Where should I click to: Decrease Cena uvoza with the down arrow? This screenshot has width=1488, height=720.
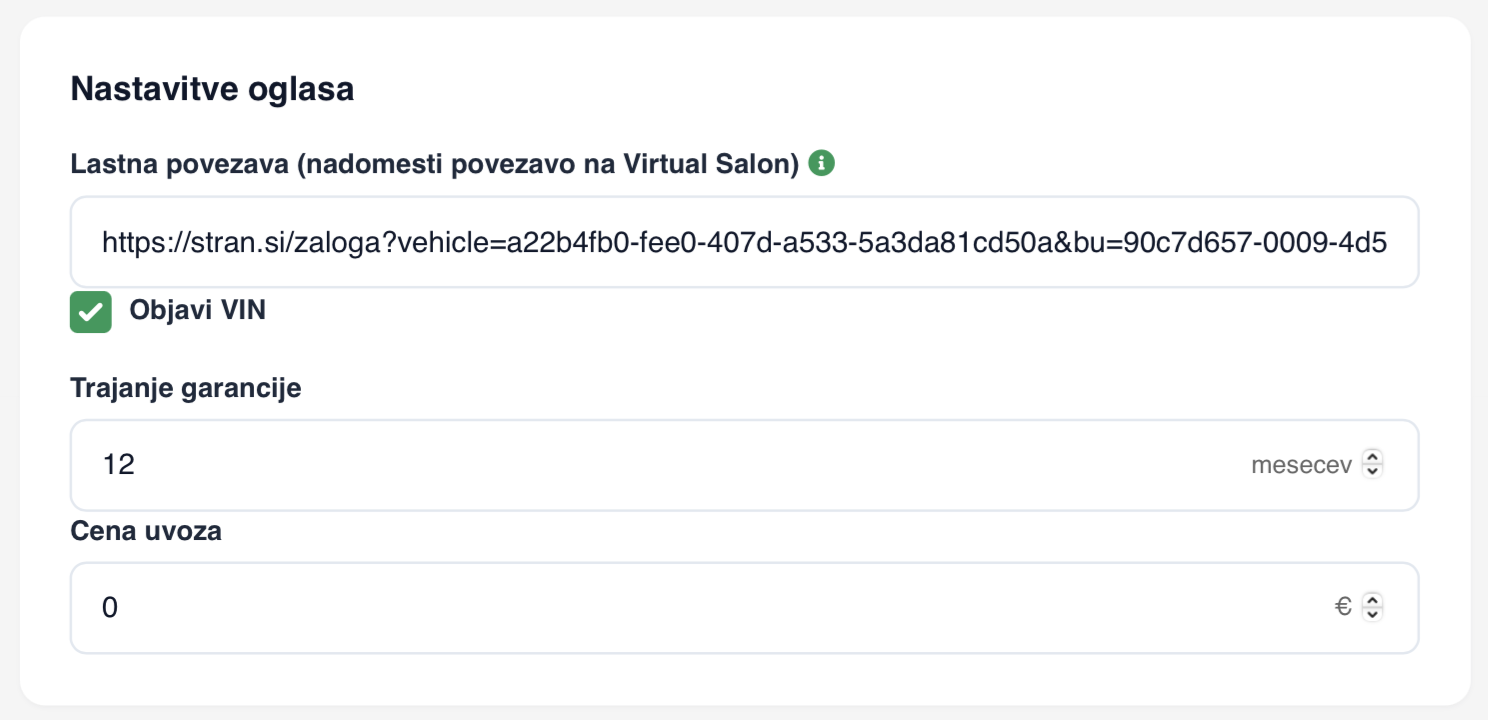pyautogui.click(x=1373, y=614)
